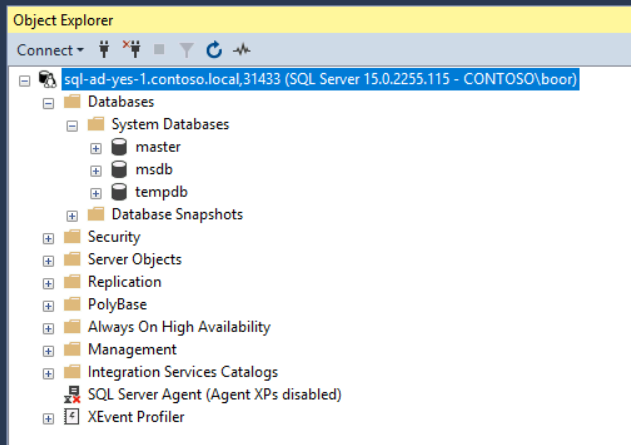This screenshot has height=445, width=631.
Task: Select the msdb database
Action: (154, 169)
